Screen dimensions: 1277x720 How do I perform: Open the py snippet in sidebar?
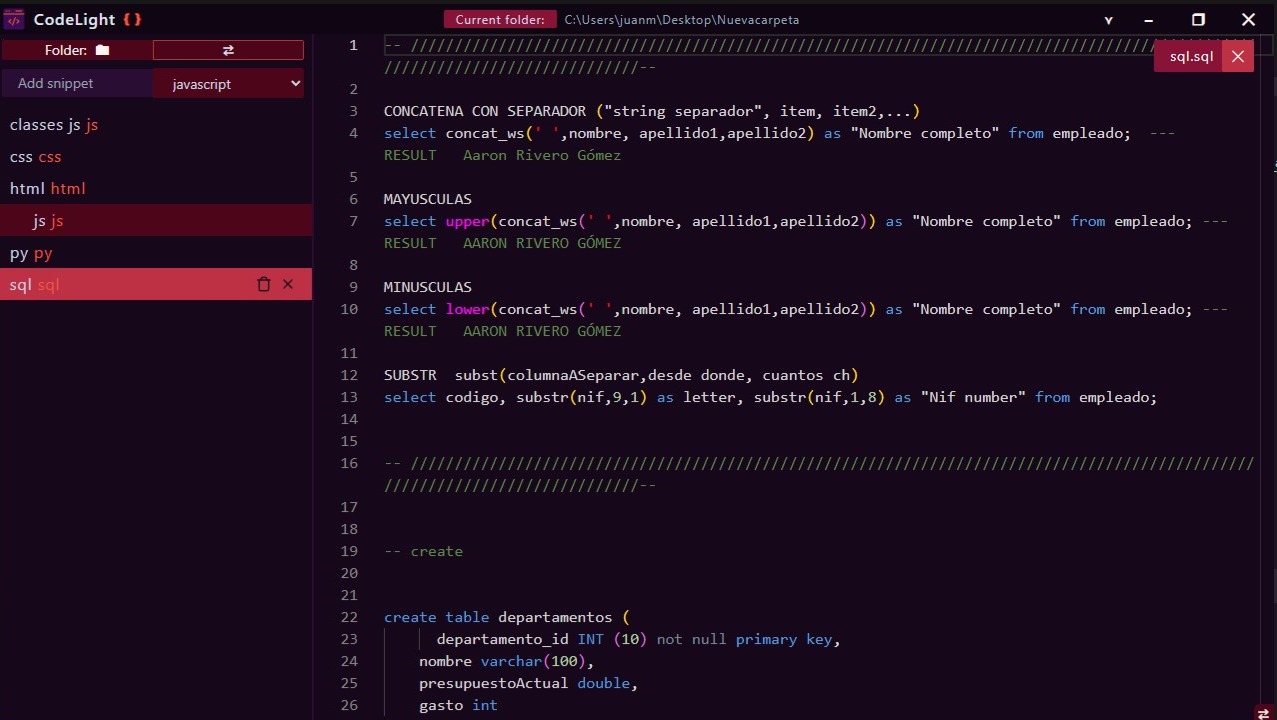pyautogui.click(x=31, y=253)
